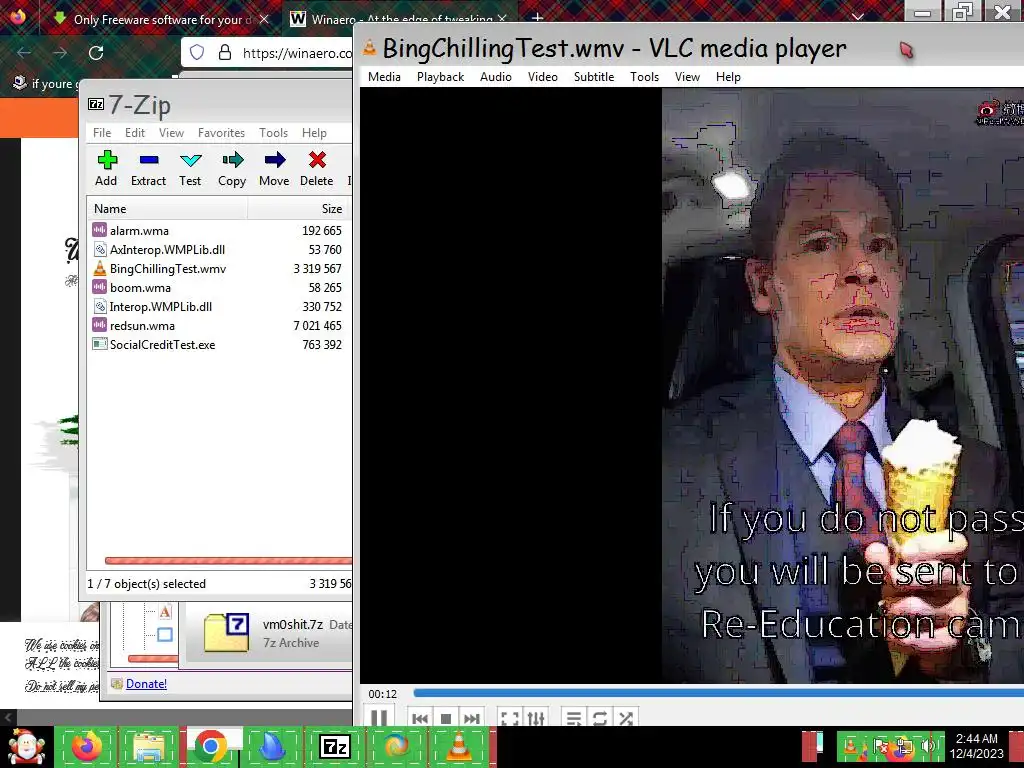Open the Playback menu in VLC
Image resolution: width=1024 pixels, height=768 pixels.
(x=440, y=77)
